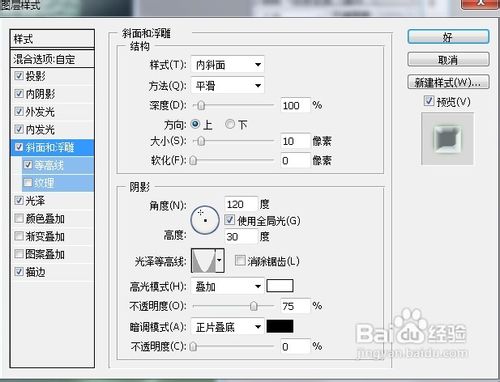Select the 下 direction radio button
Image resolution: width=500 pixels, height=382 pixels.
pyautogui.click(x=230, y=124)
